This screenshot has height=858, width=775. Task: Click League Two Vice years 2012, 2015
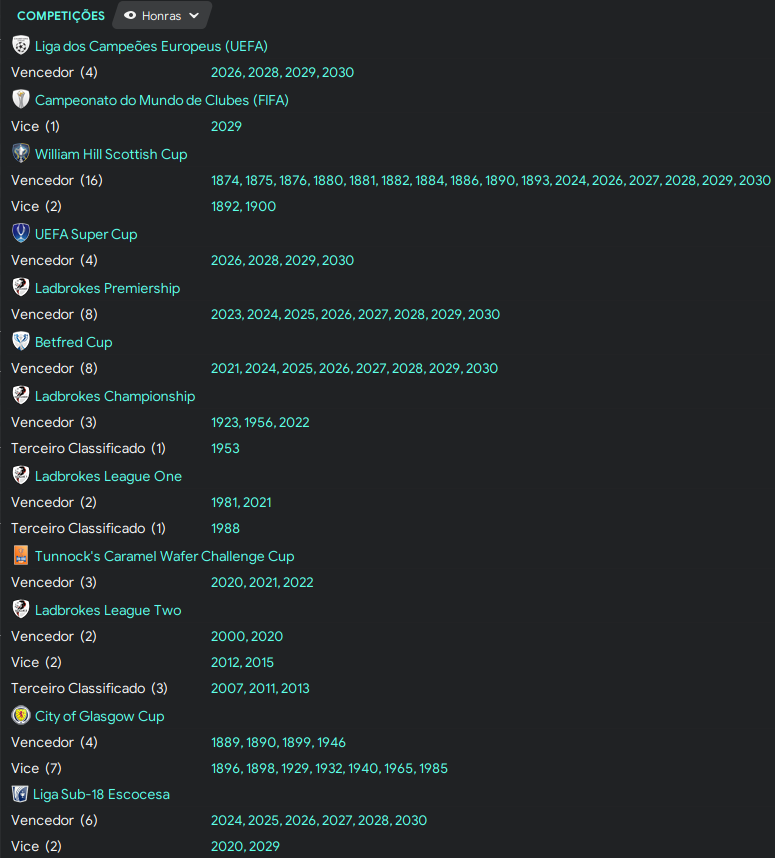(x=242, y=662)
